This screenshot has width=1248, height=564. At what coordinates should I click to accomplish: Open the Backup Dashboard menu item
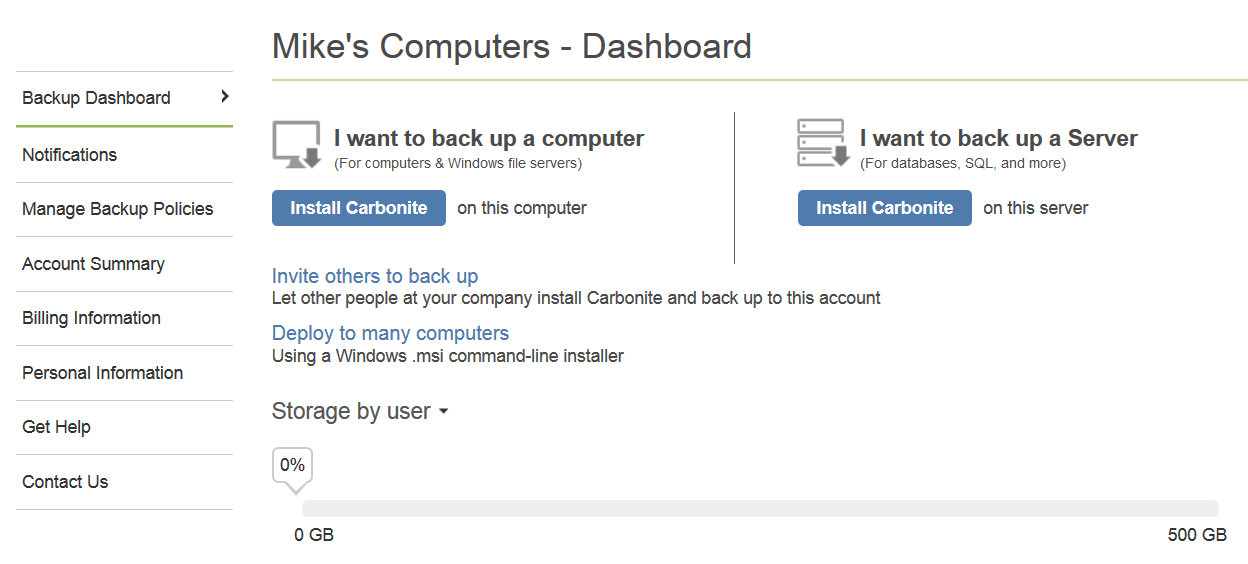pos(97,98)
